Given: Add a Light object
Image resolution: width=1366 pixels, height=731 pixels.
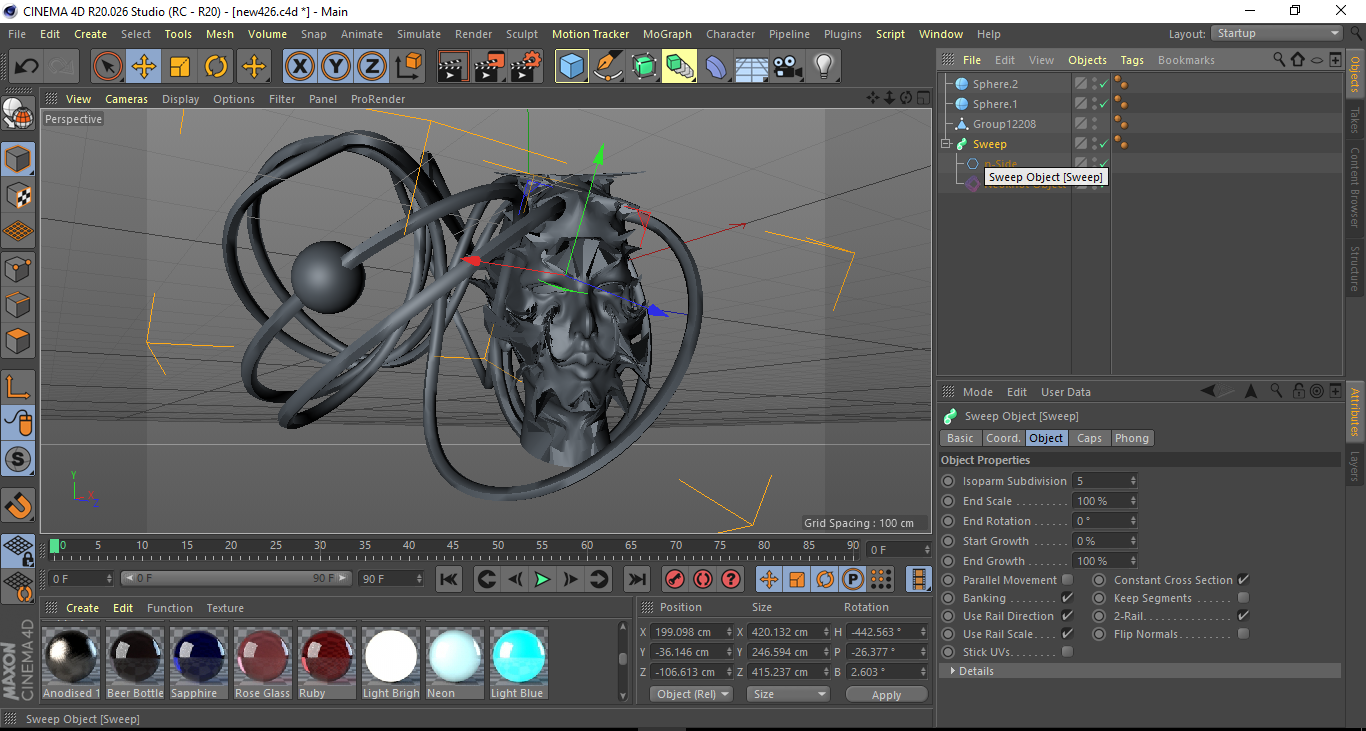Looking at the screenshot, I should tap(824, 67).
